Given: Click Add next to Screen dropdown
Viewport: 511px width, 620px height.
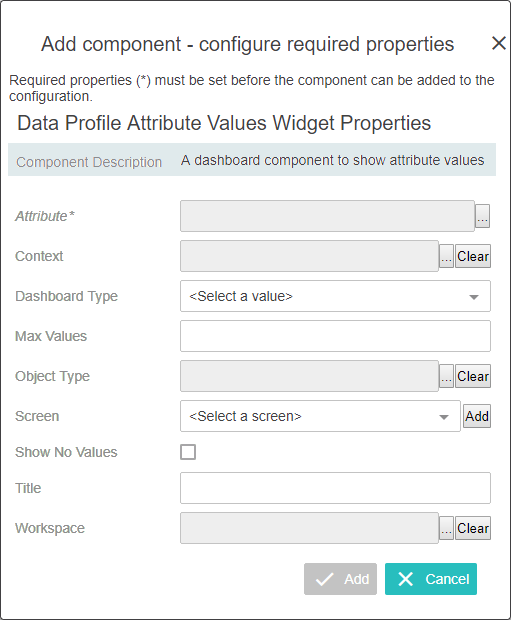Looking at the screenshot, I should (x=477, y=416).
